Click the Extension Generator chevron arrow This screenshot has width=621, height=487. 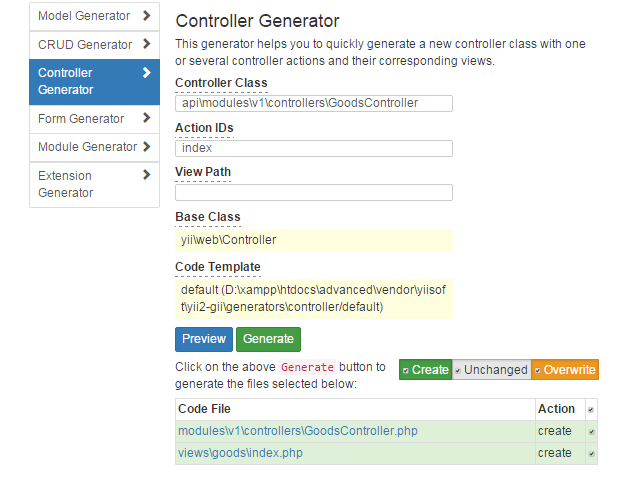pos(147,175)
